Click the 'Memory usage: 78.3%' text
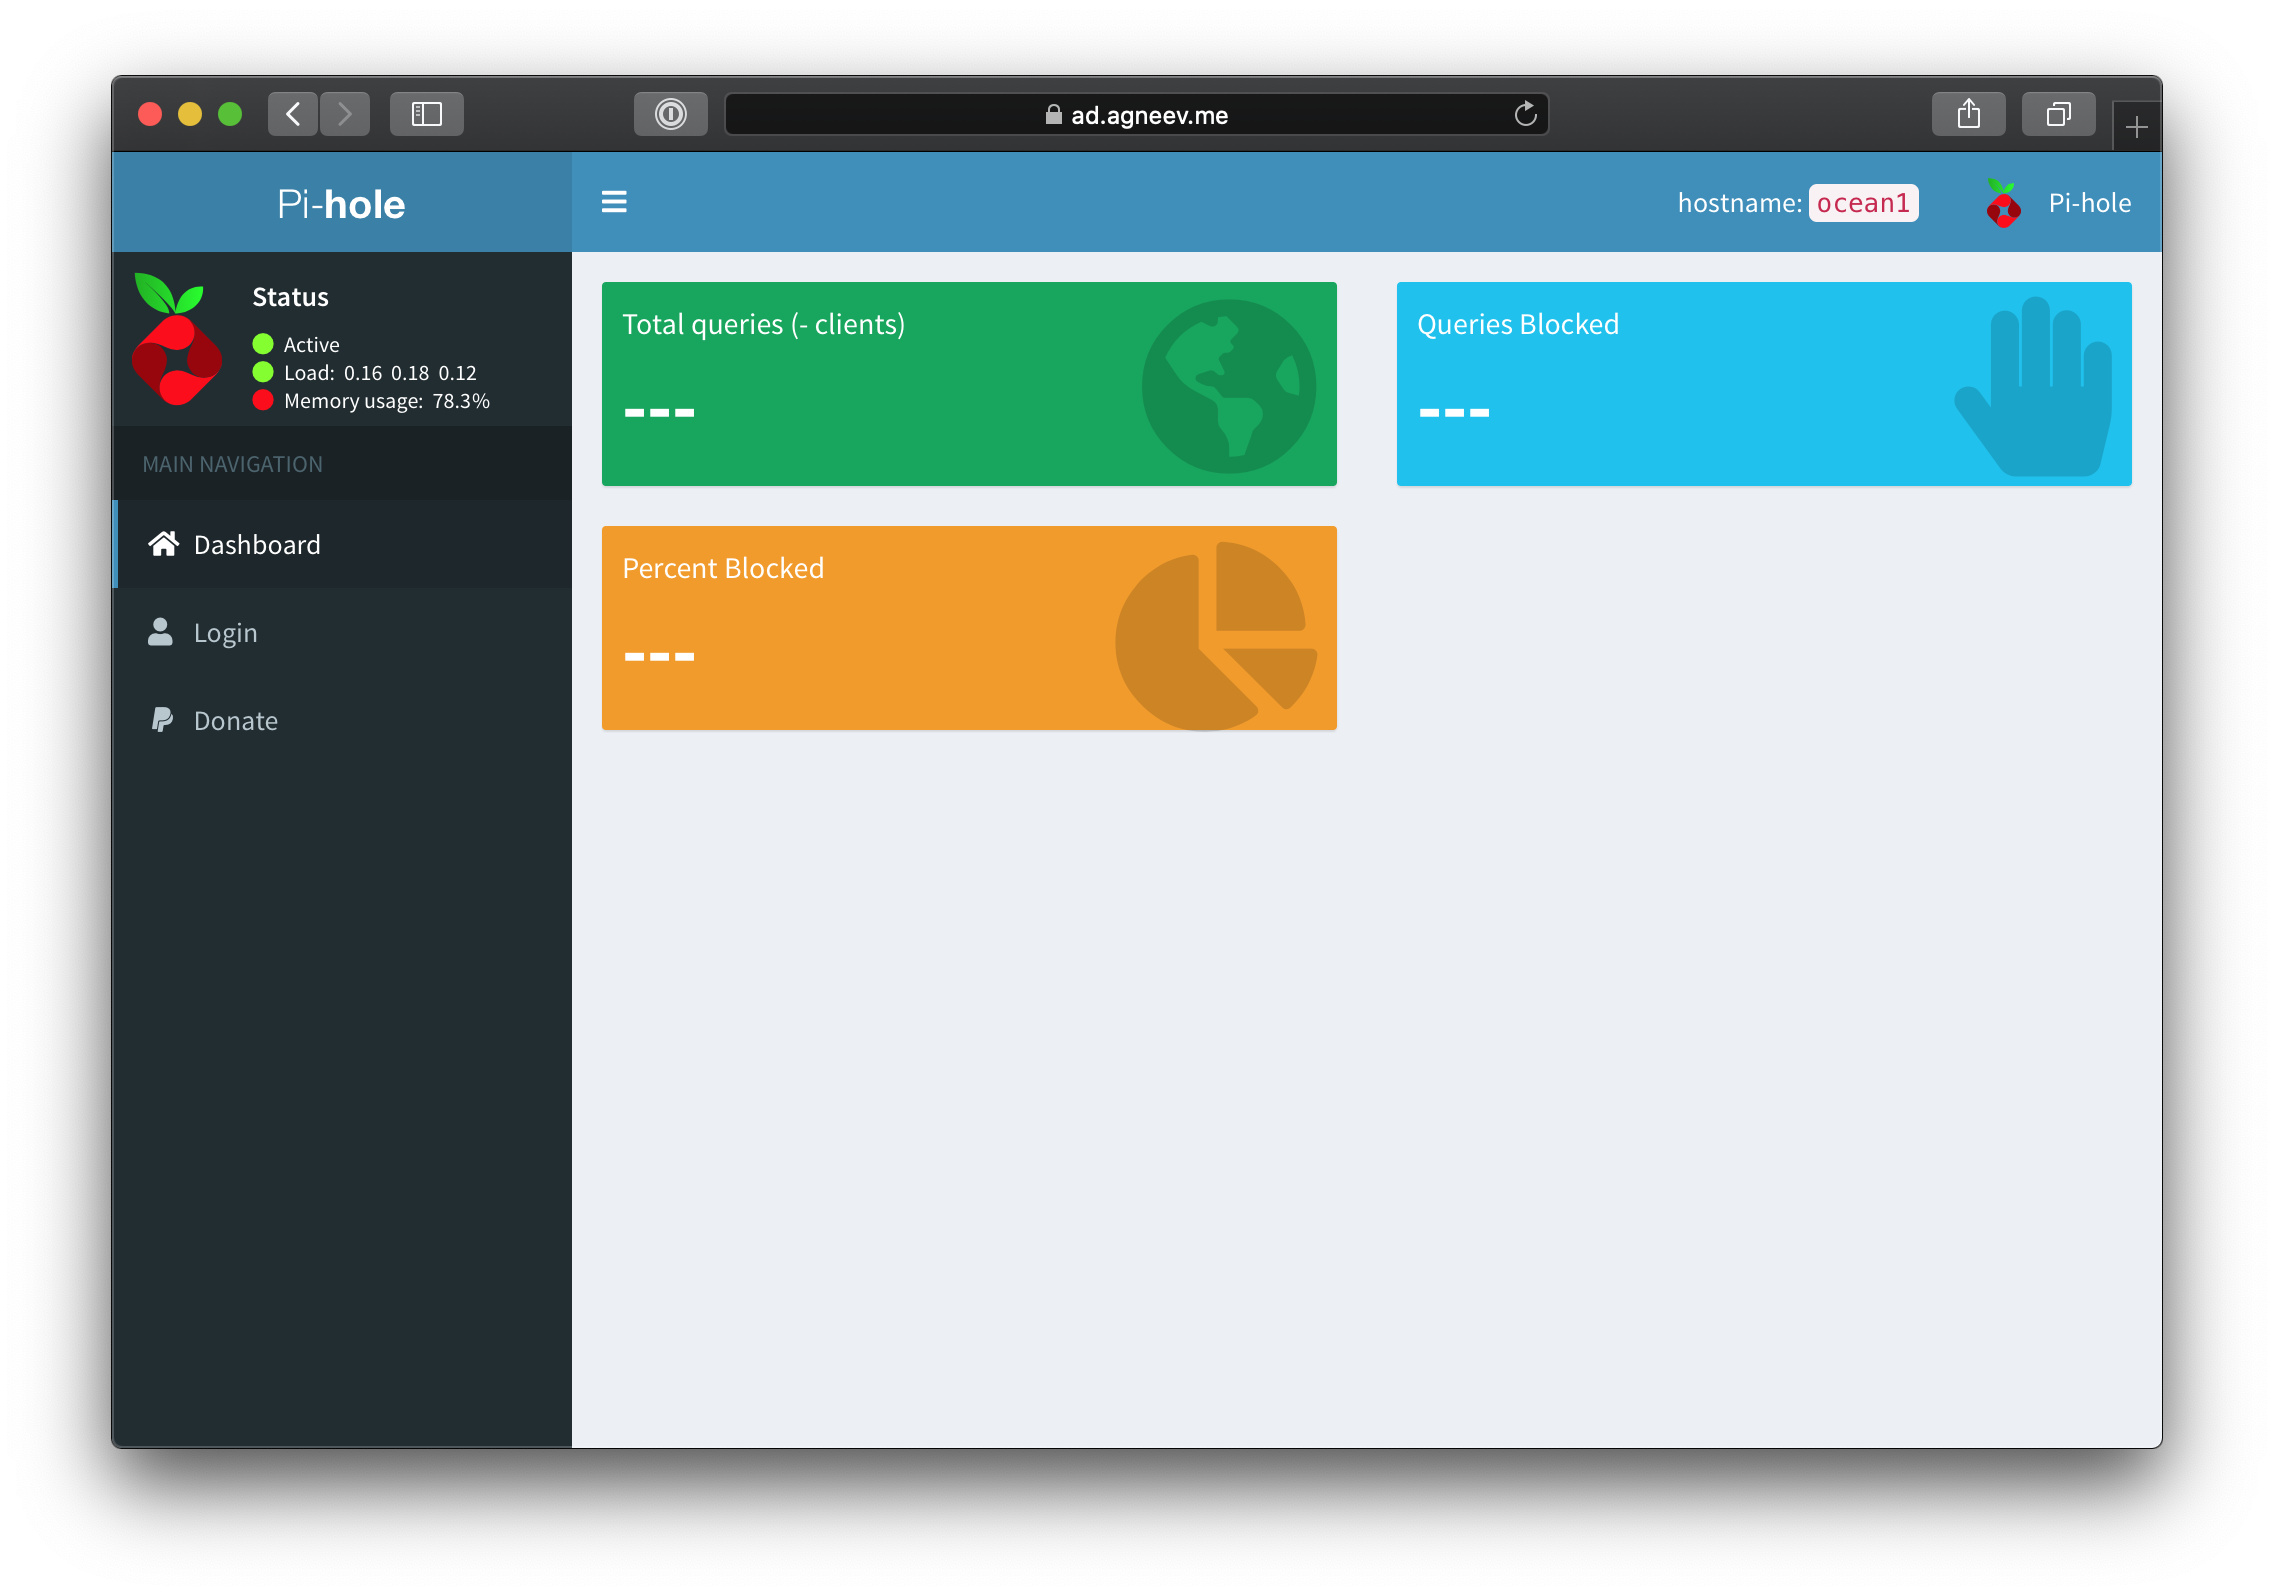Image resolution: width=2274 pixels, height=1596 pixels. 387,401
